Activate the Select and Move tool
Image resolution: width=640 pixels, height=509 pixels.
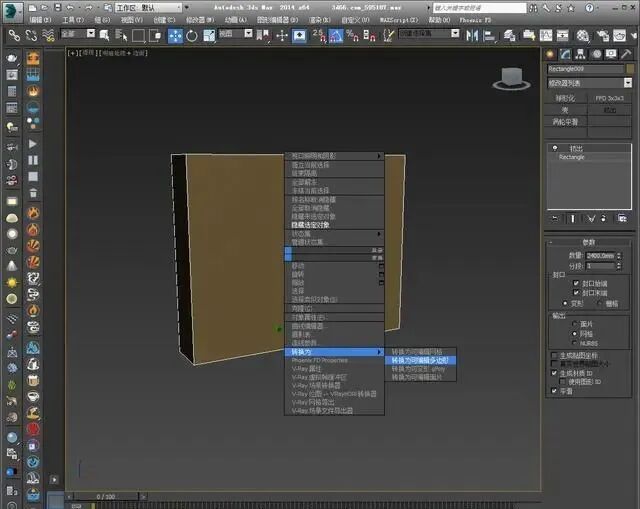pos(176,36)
